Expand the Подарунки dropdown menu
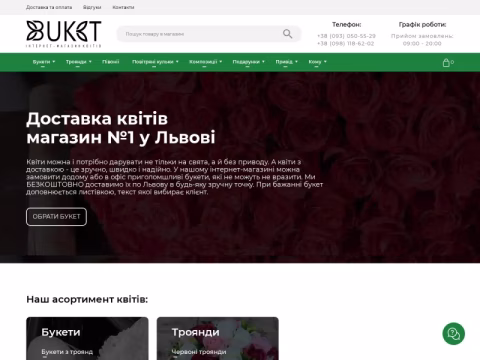Screen dimensions: 480x360 click(x=248, y=62)
